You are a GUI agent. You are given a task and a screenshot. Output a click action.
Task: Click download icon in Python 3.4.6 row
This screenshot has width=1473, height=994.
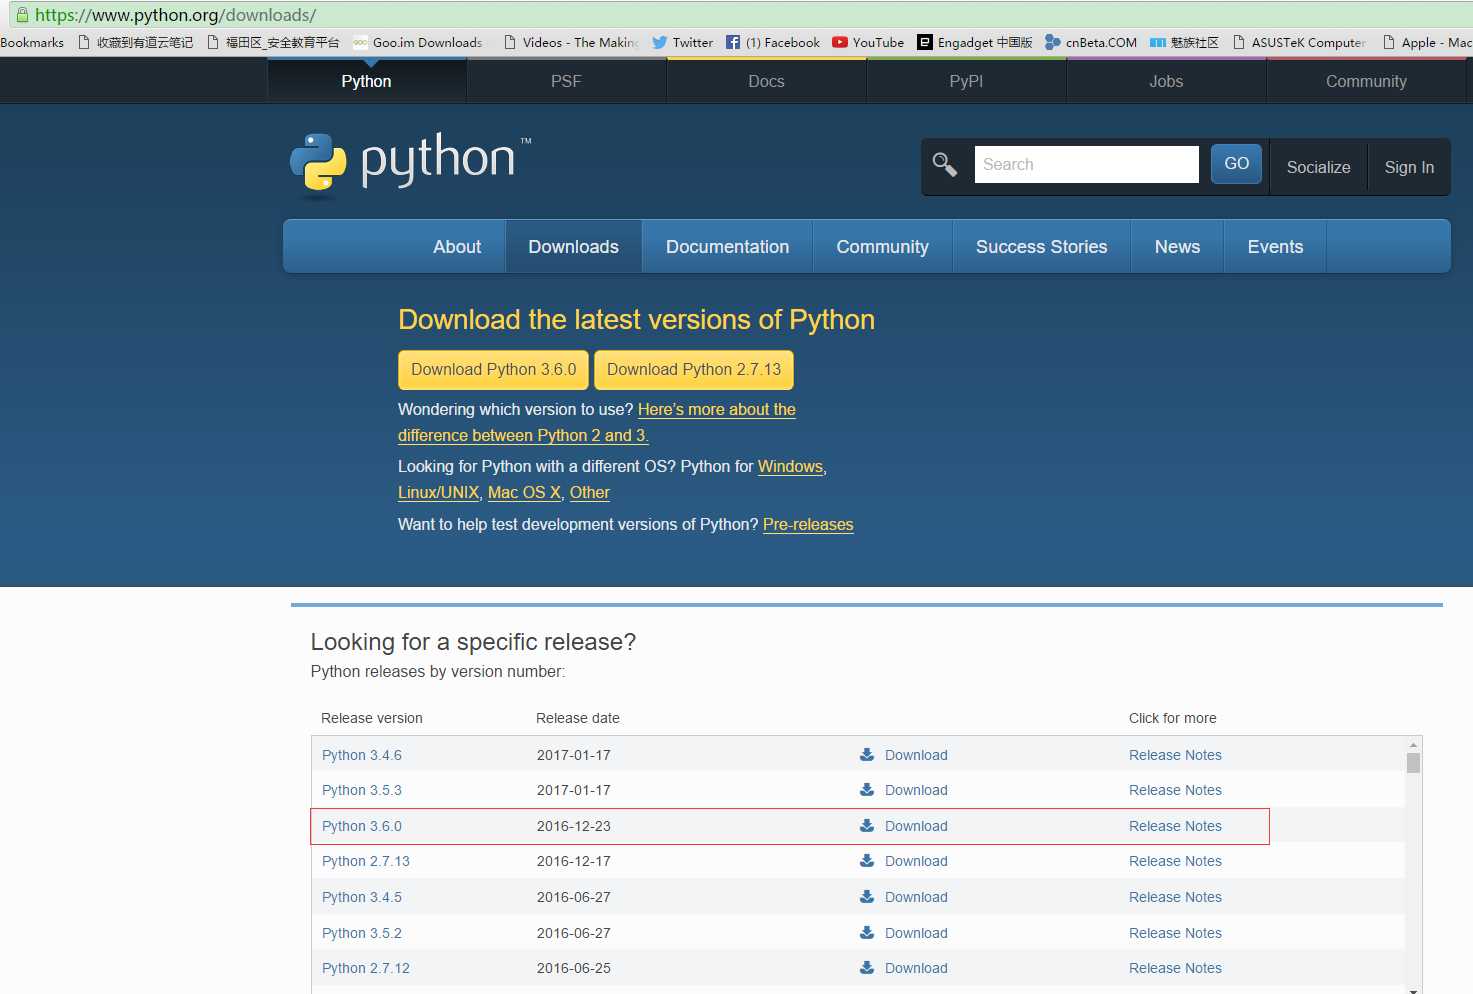tap(867, 755)
